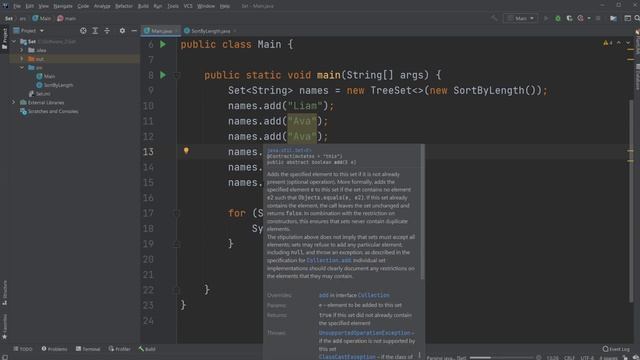Click the Stop square icon in the toolbar
Screen dimensions: 640x360
pyautogui.click(x=598, y=18)
